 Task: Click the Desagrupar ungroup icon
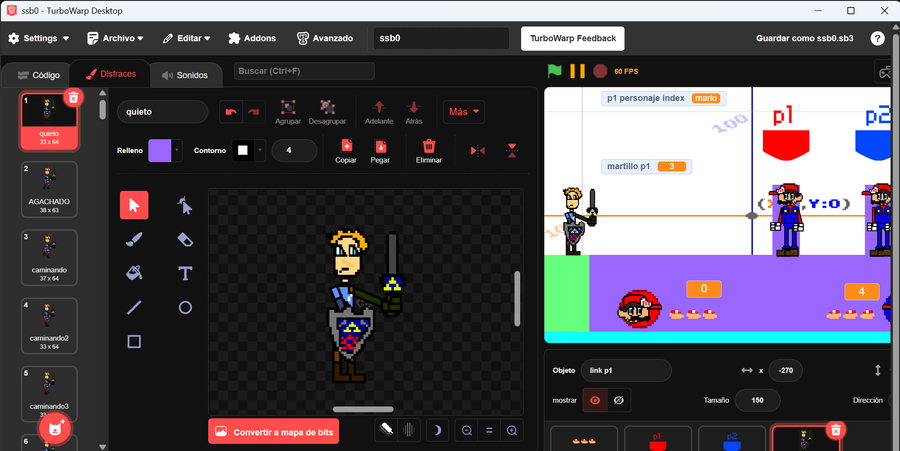click(x=327, y=107)
